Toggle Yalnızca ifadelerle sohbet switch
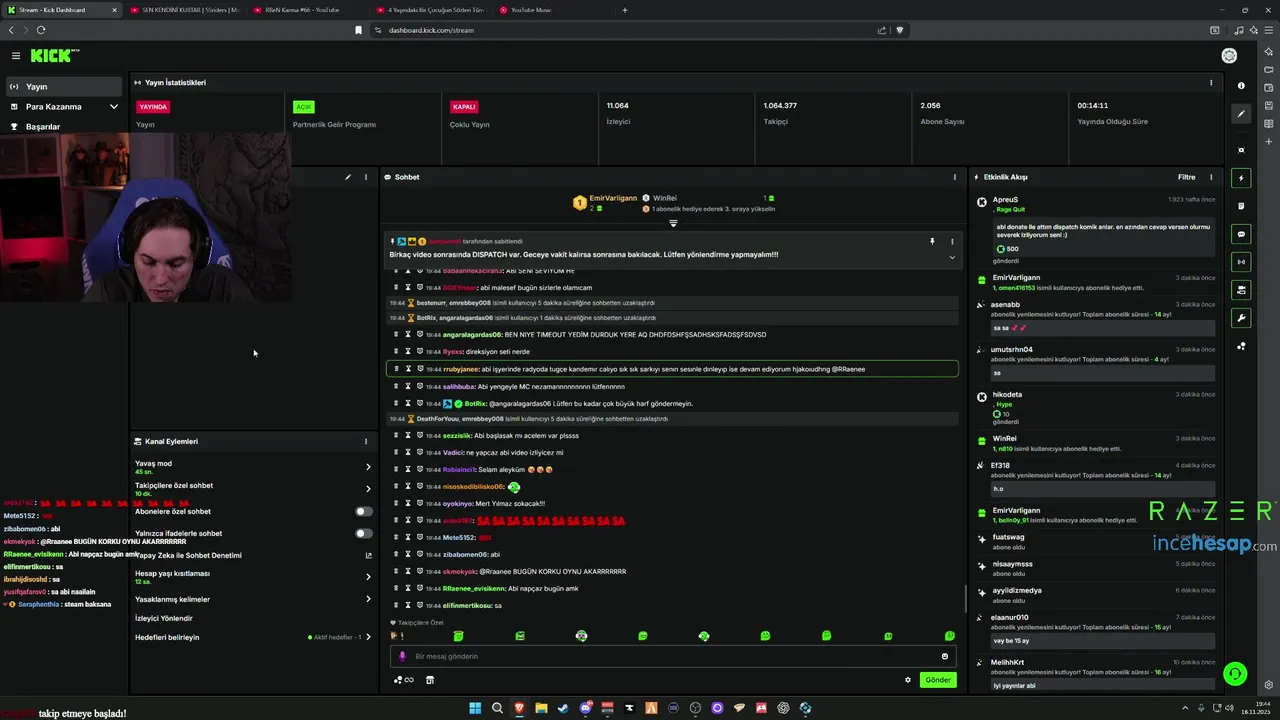 [x=364, y=533]
